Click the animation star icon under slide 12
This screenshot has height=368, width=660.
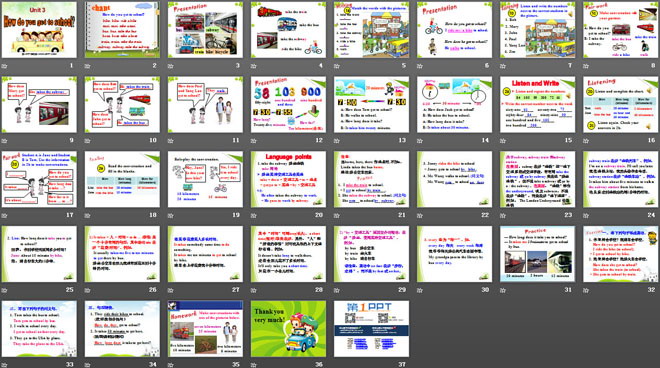[x=253, y=141]
